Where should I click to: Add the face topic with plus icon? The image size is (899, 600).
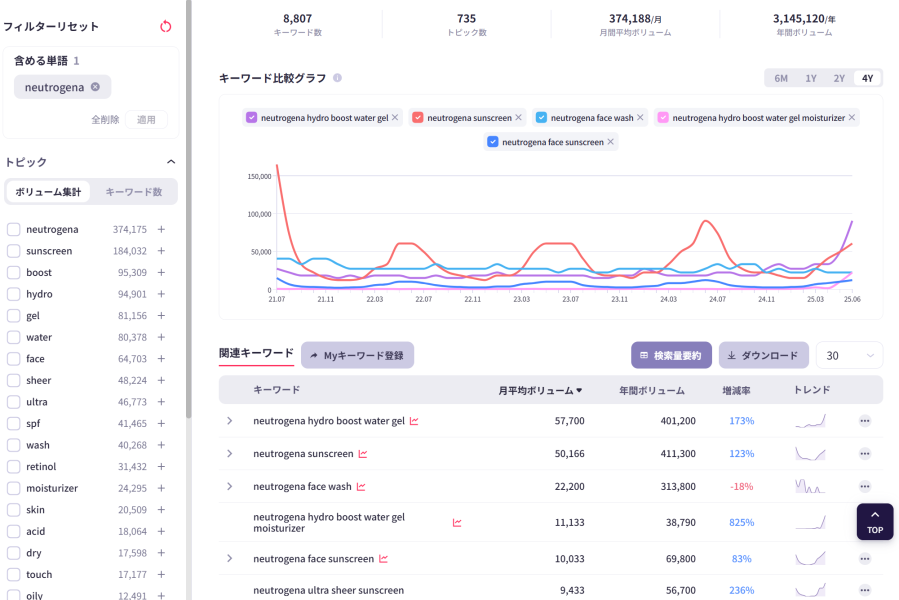162,359
